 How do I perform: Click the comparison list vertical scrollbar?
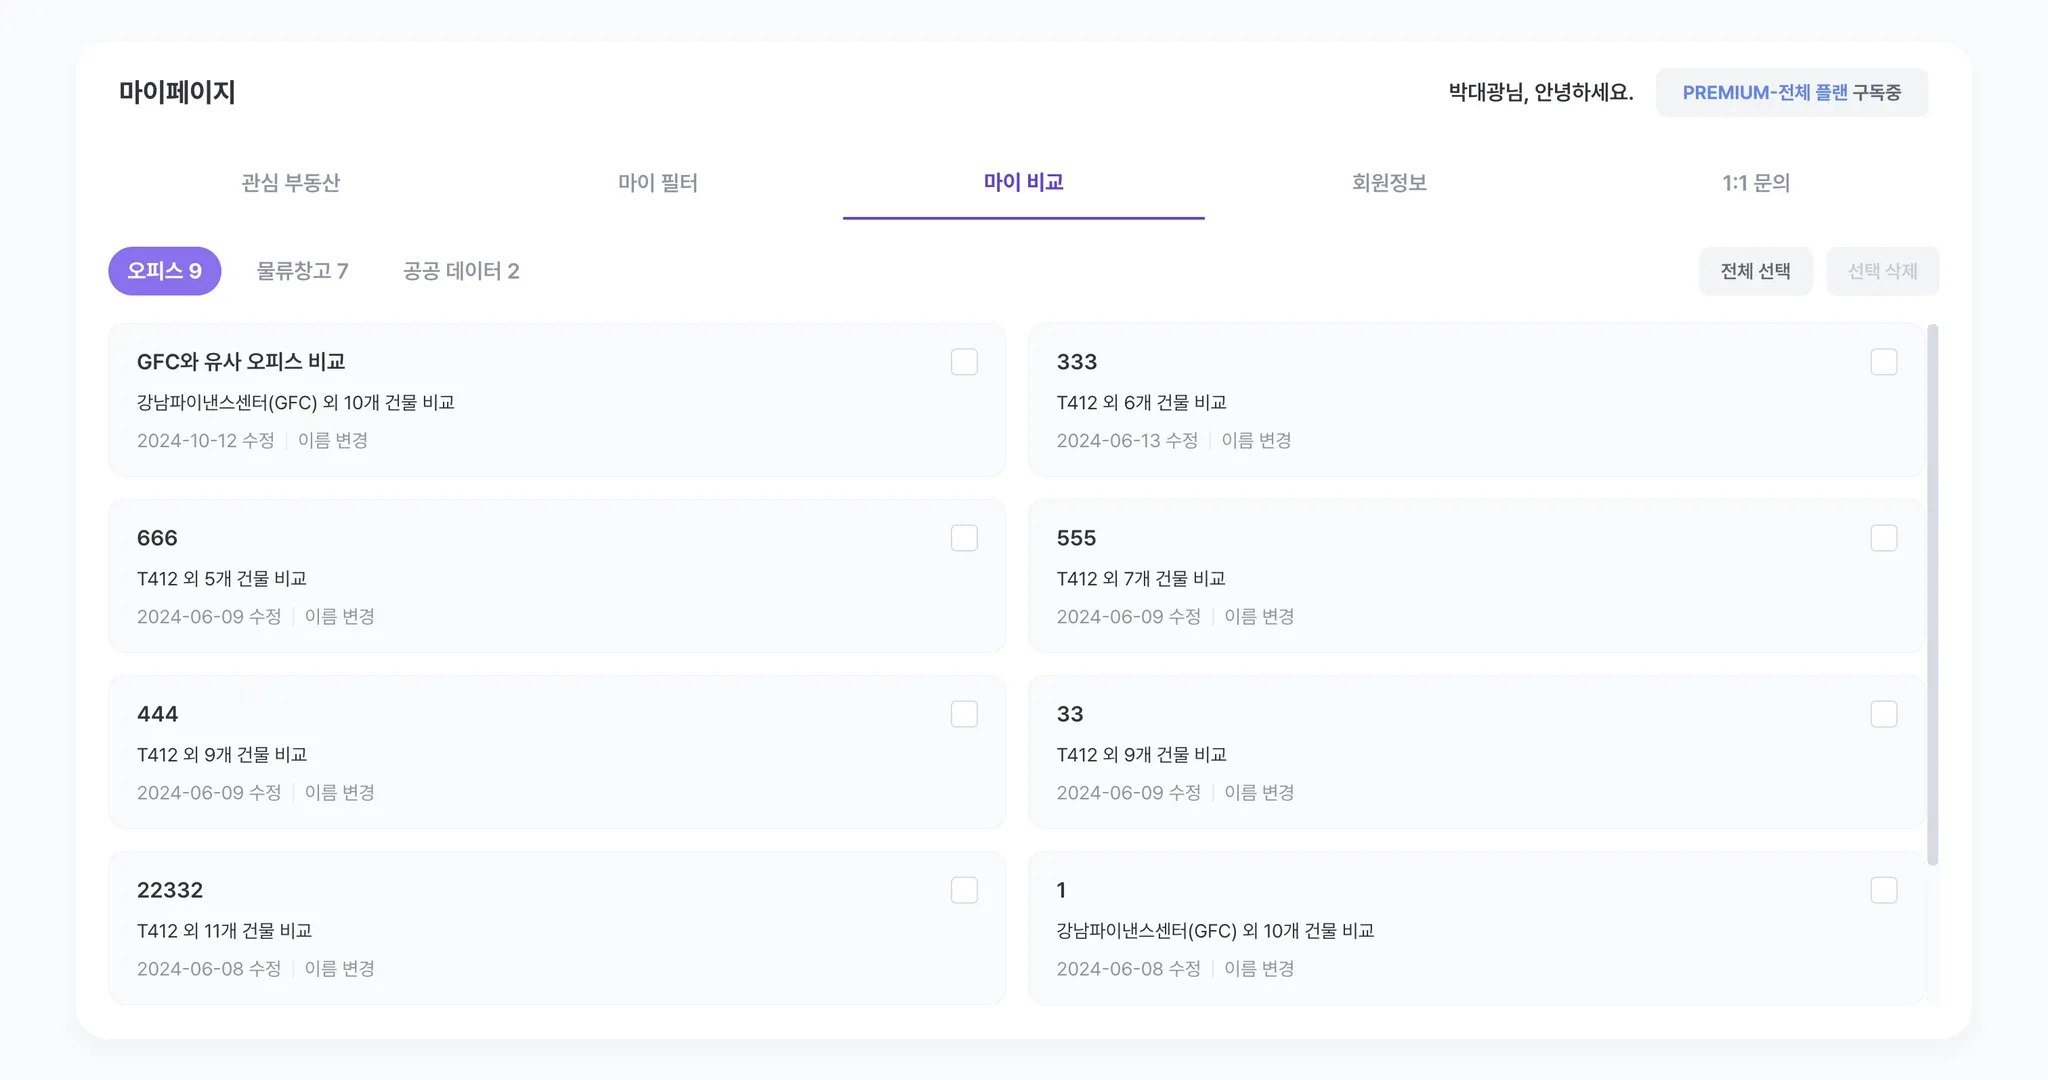click(1932, 594)
